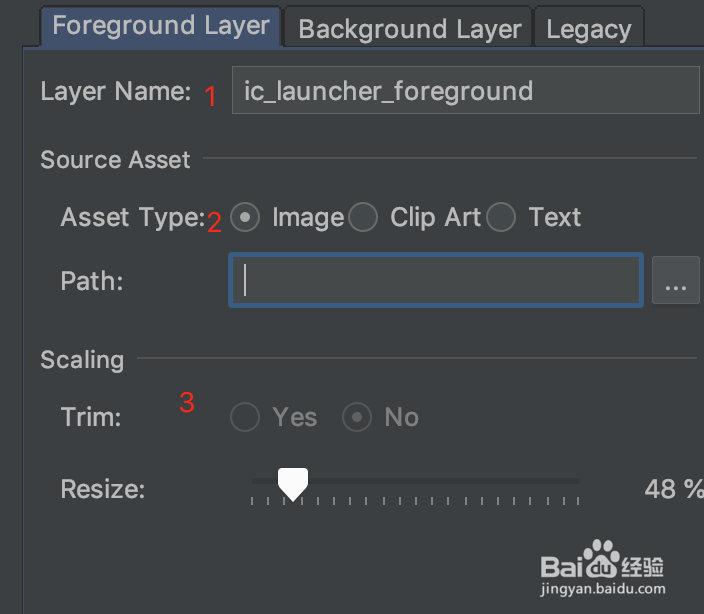Screen dimensions: 704x614
Task: Click the 'Path:' label
Action: [92, 281]
